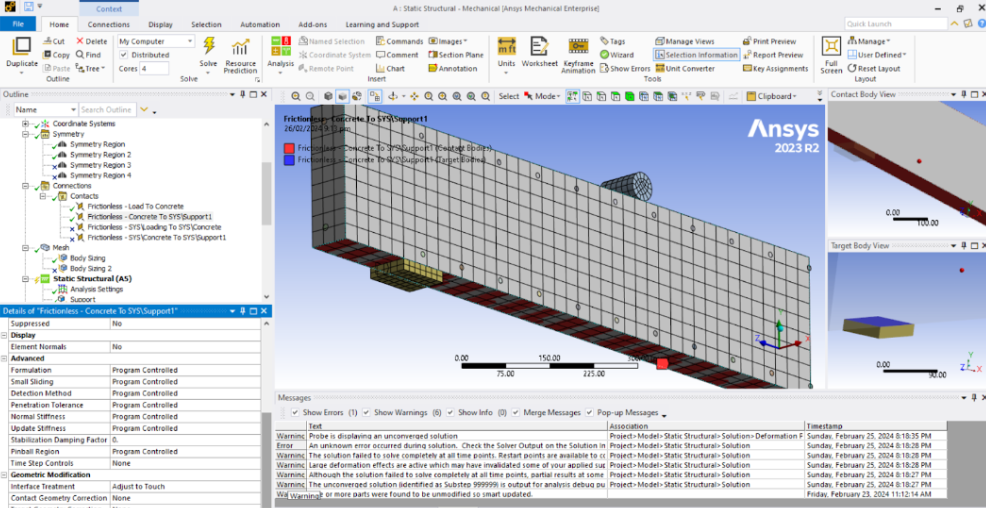The image size is (986, 508).
Task: Select Frictionless - Load To Concrete contact
Action: click(135, 206)
